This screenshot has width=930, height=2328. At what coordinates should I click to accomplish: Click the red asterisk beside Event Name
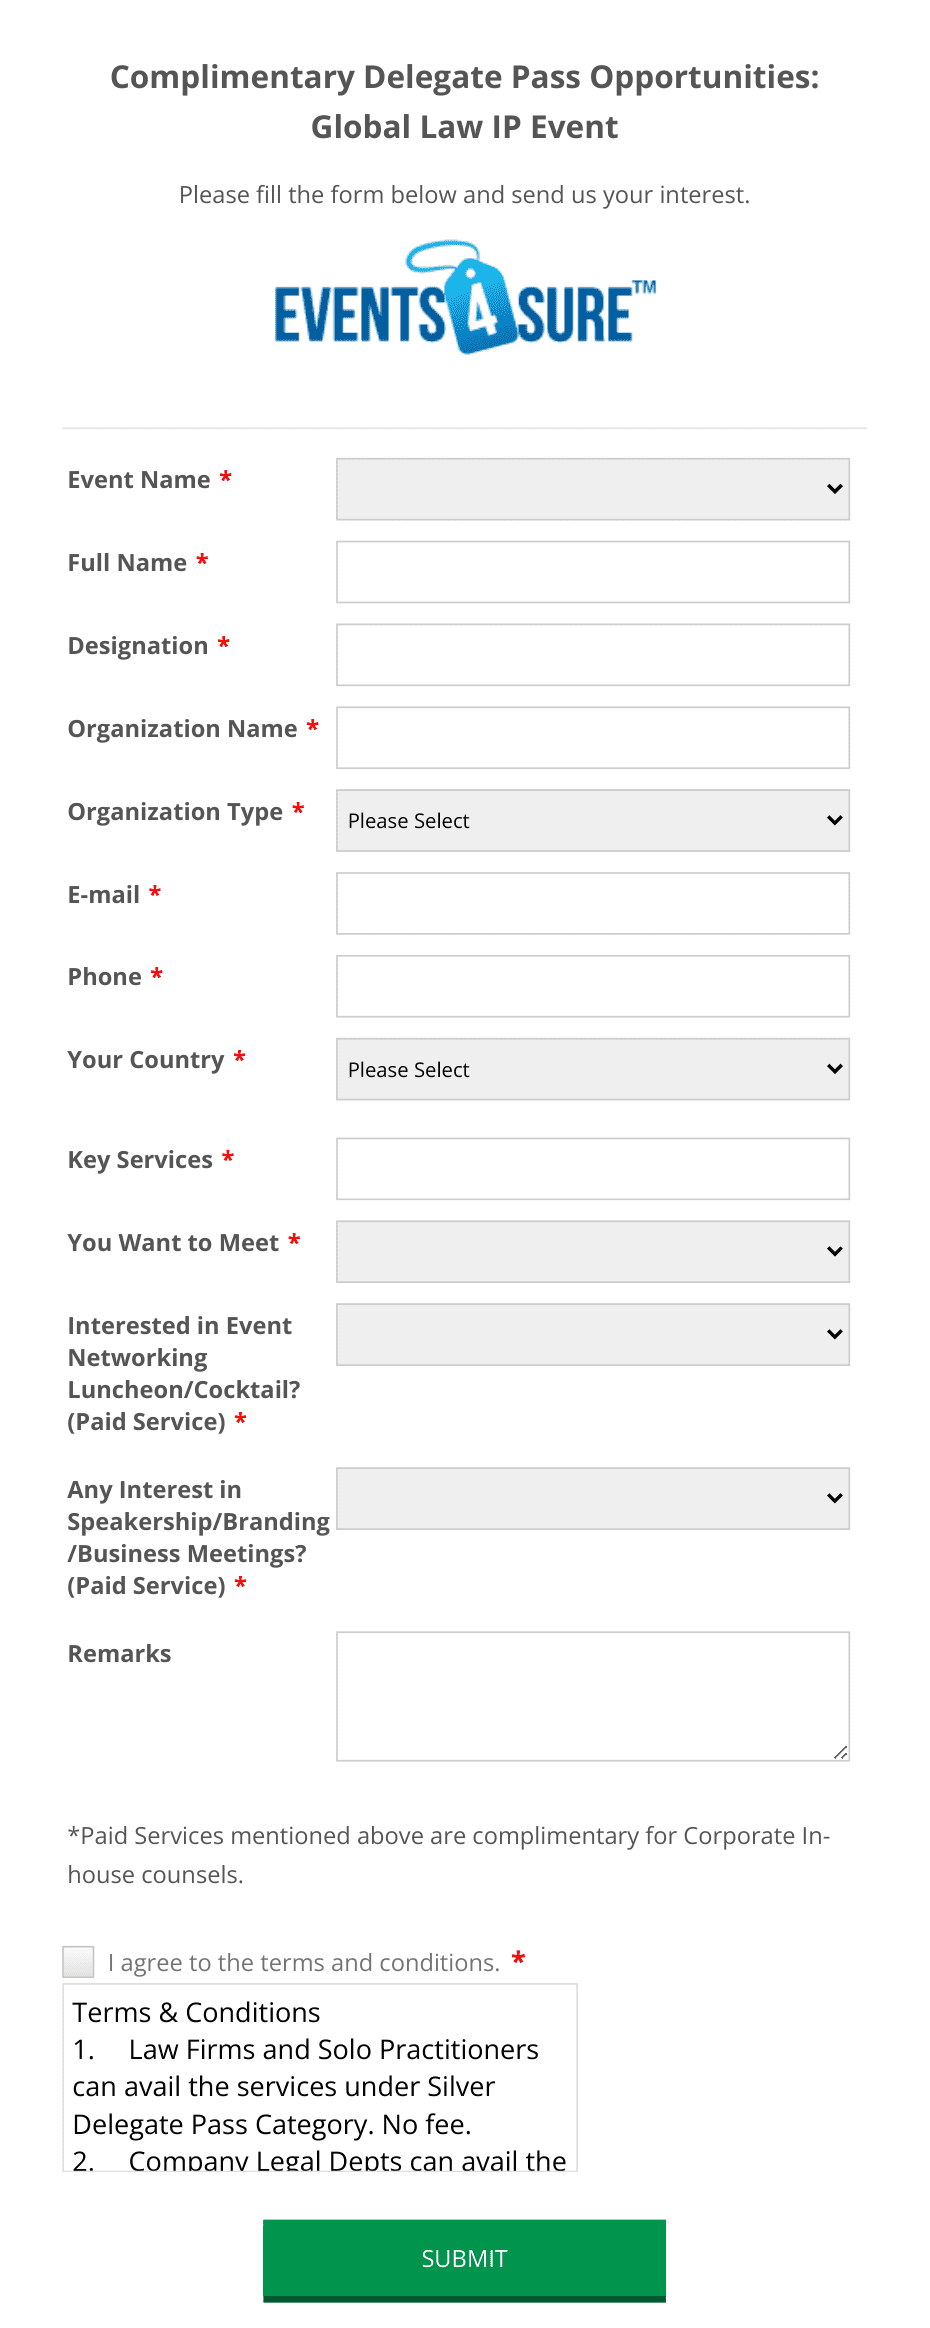click(227, 479)
